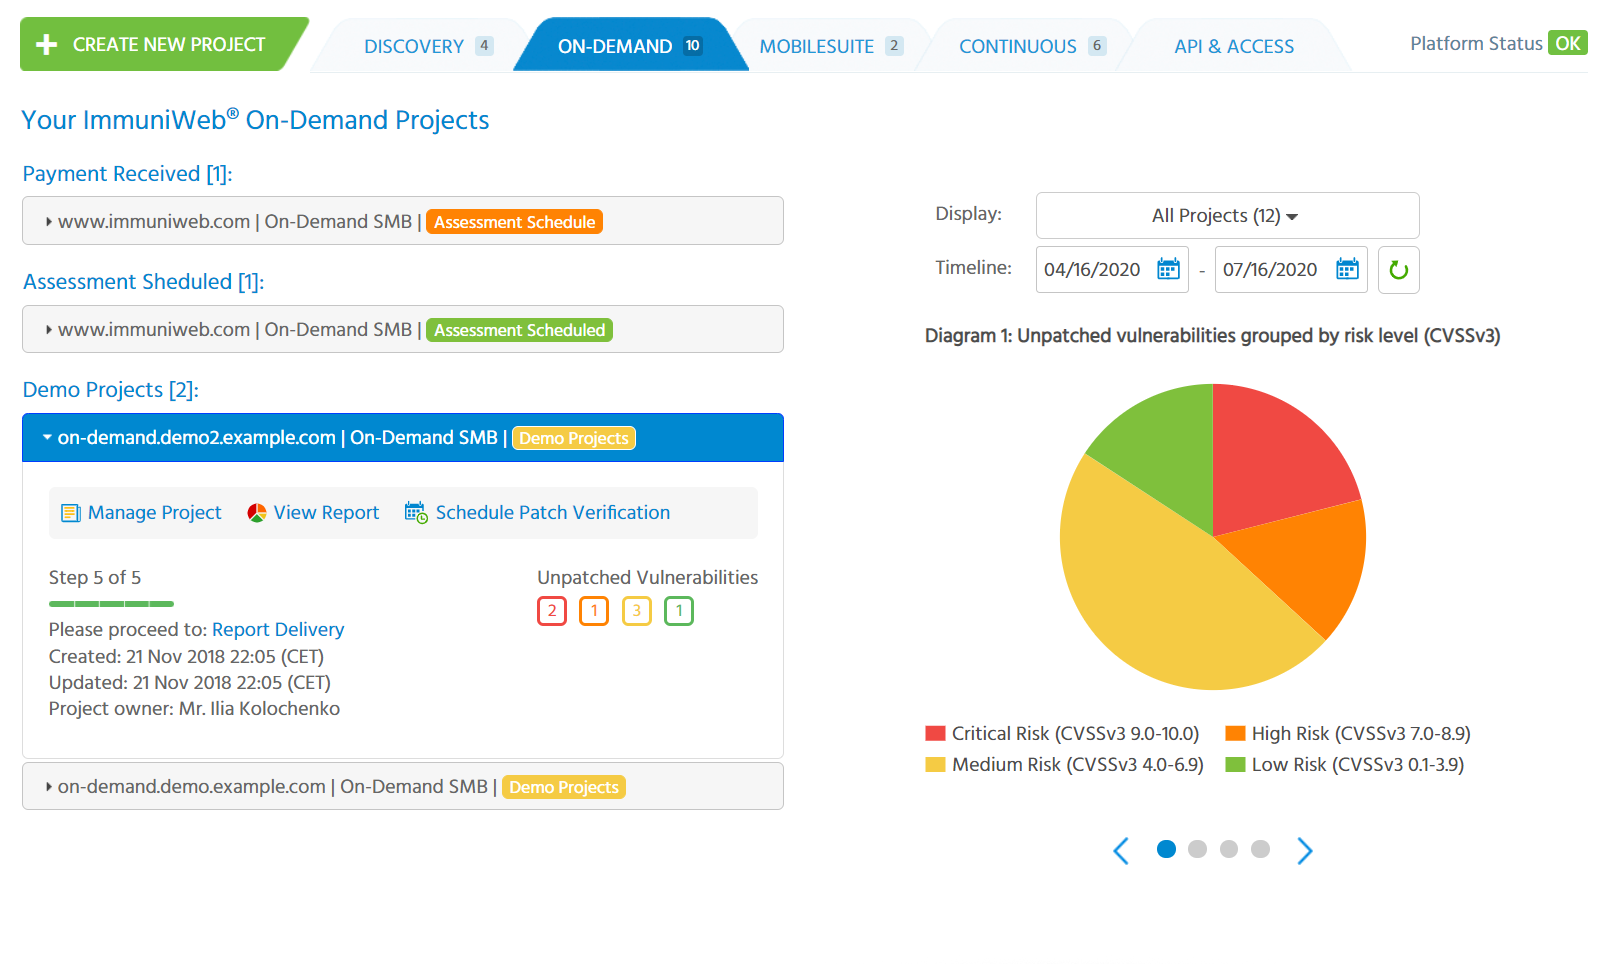The width and height of the screenshot is (1611, 964).
Task: Click the green Assessment Scheduled badge
Action: click(x=519, y=330)
